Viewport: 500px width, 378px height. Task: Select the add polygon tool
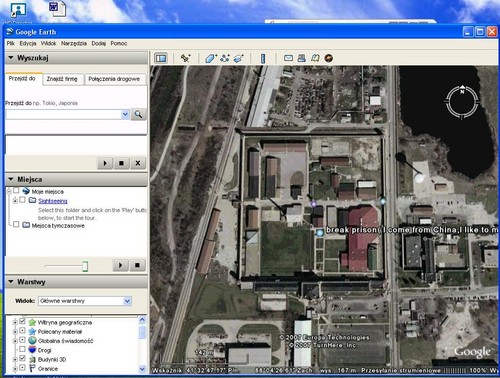[211, 58]
